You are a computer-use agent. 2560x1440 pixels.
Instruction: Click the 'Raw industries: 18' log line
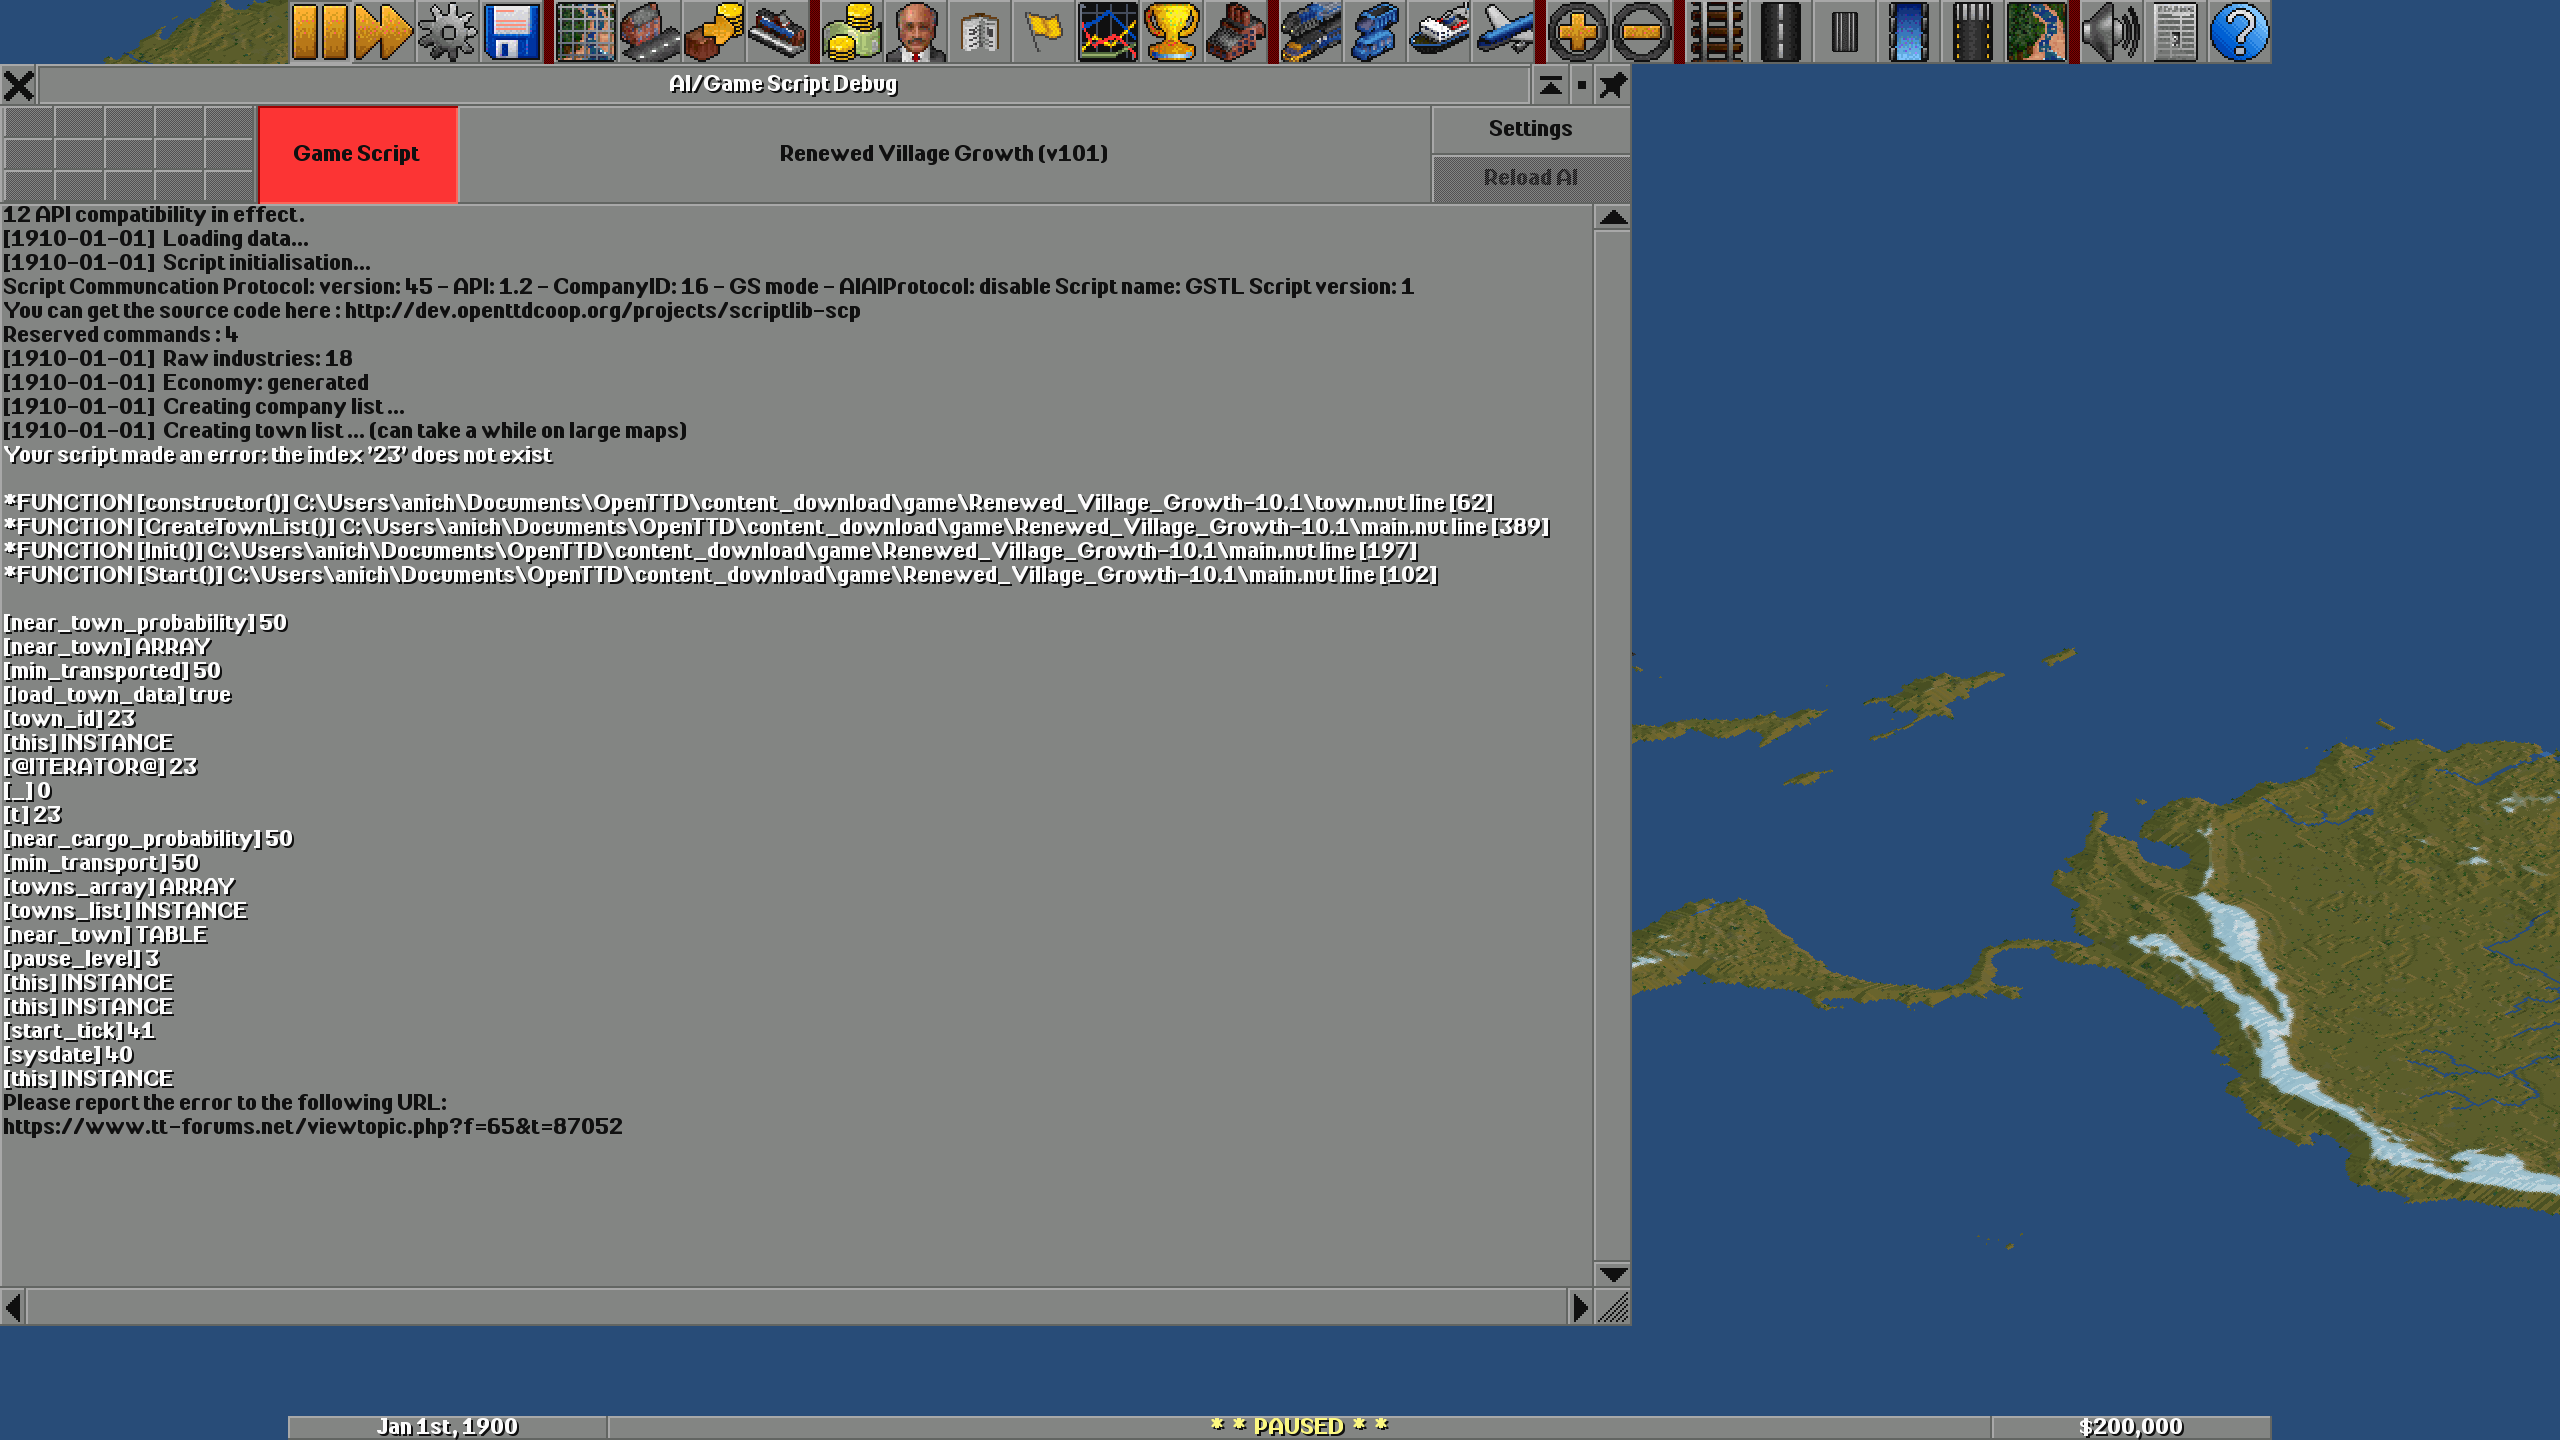[177, 359]
